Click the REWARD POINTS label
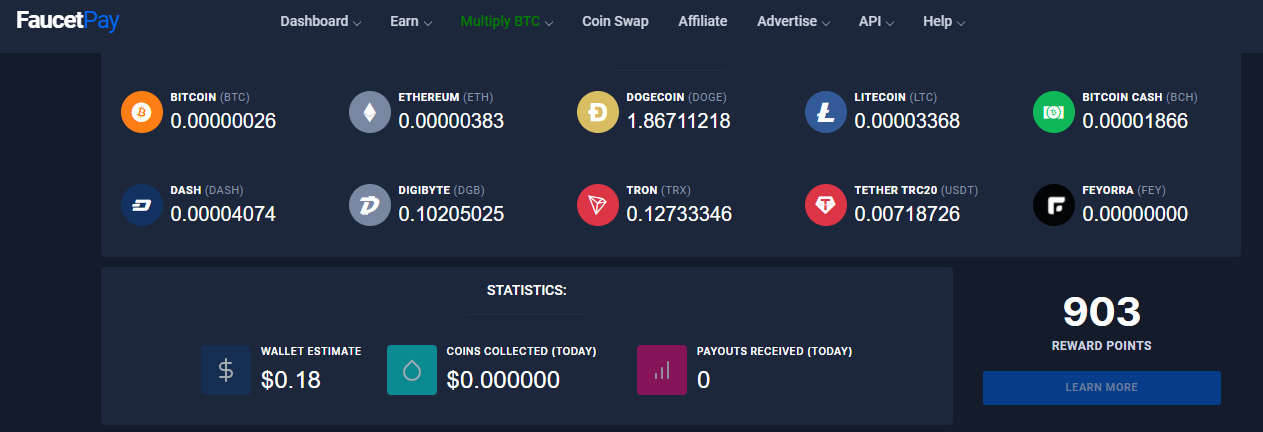 click(1101, 346)
